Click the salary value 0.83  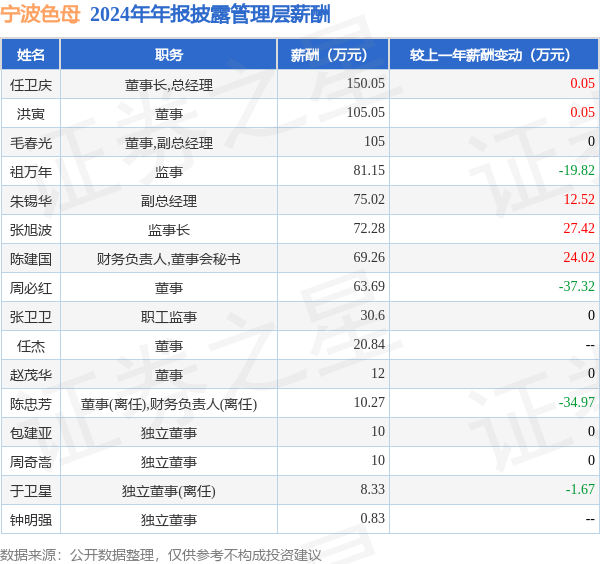pos(372,518)
